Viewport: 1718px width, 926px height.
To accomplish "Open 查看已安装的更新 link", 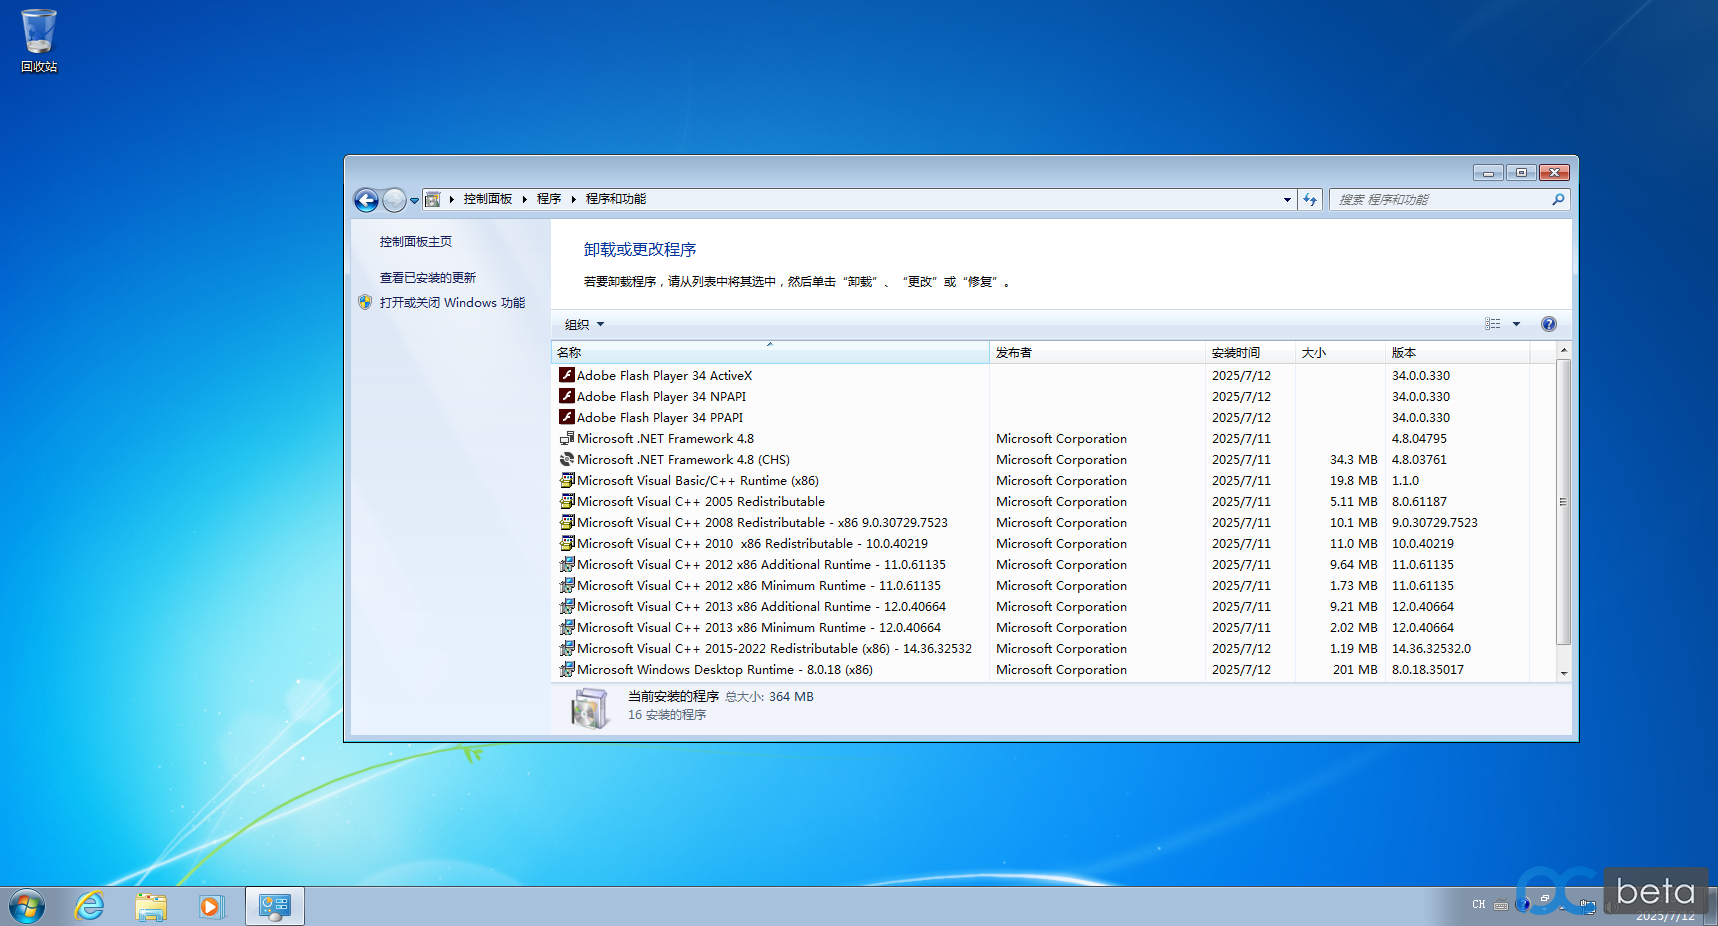I will [x=427, y=278].
